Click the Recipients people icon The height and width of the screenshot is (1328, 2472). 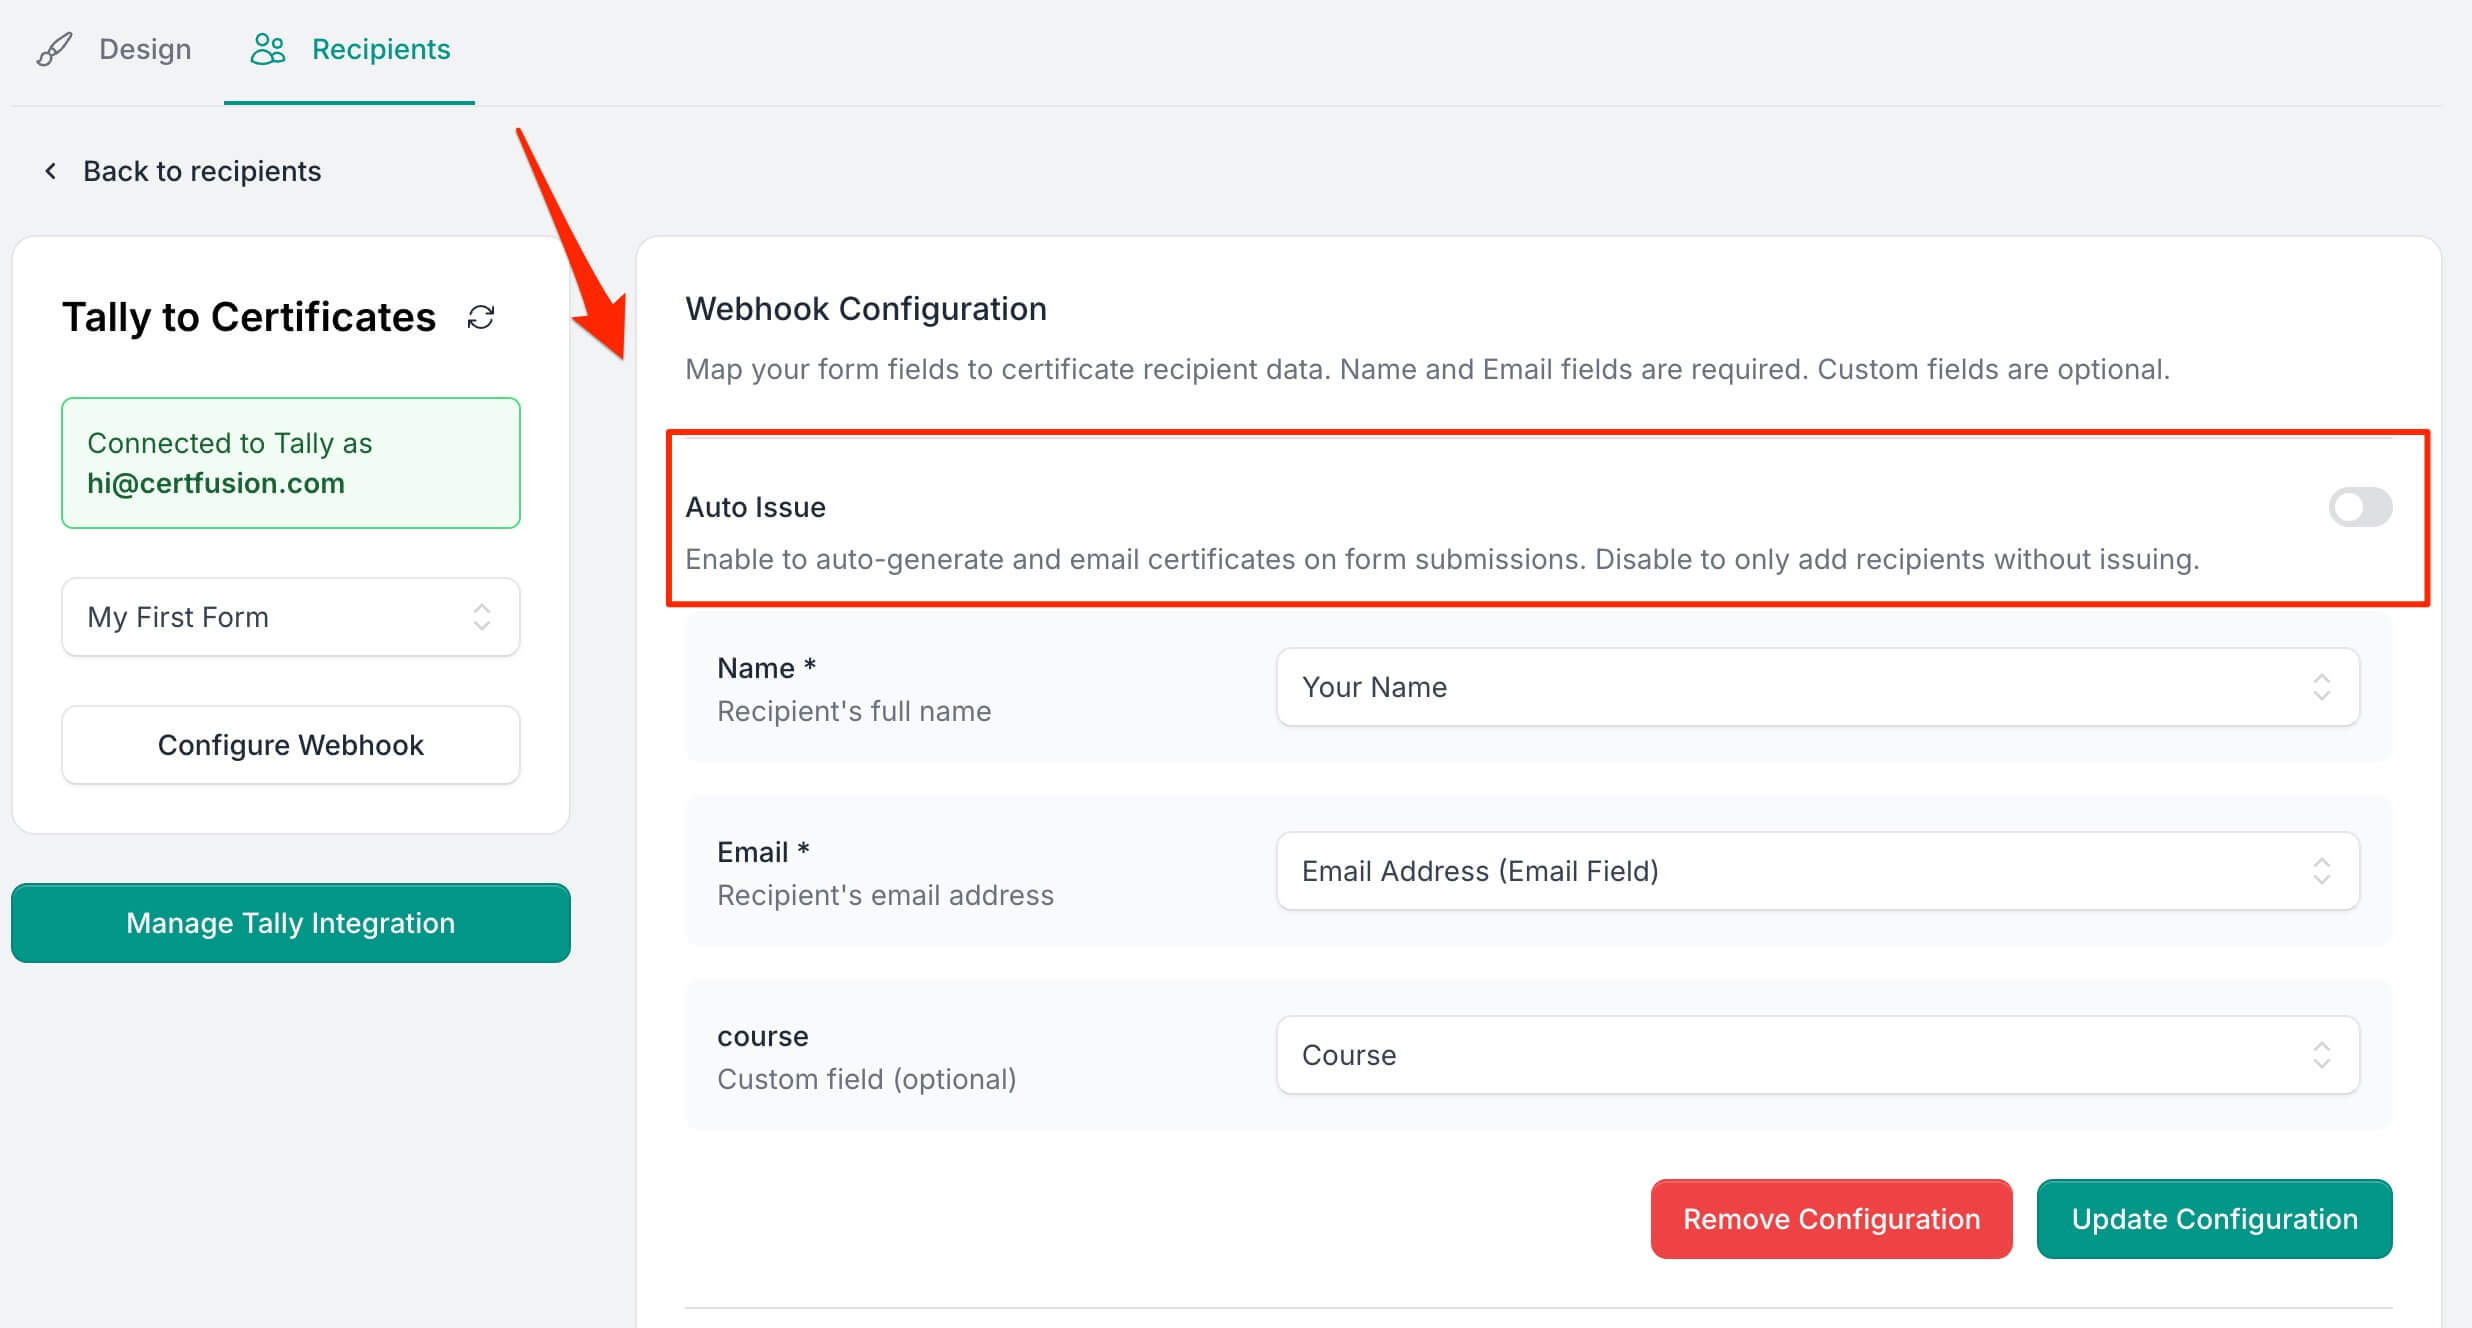tap(267, 49)
